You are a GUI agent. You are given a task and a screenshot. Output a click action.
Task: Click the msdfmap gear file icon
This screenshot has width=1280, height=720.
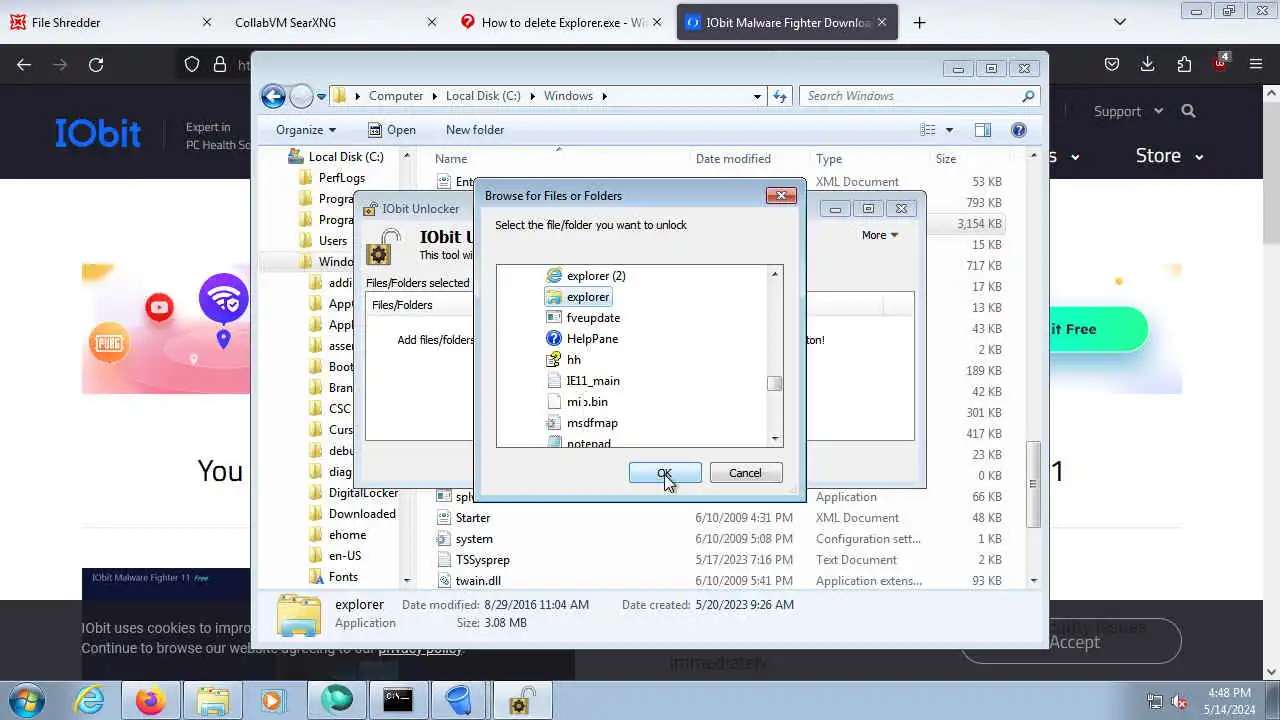coord(554,423)
